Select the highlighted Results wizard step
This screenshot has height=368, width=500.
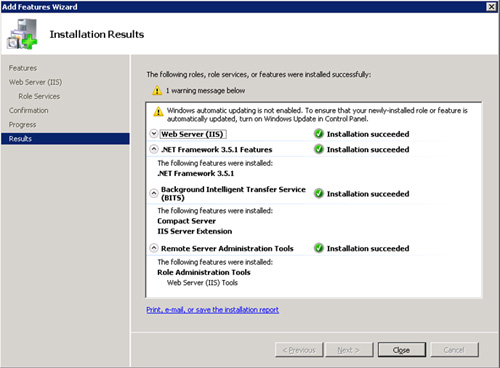[65, 139]
